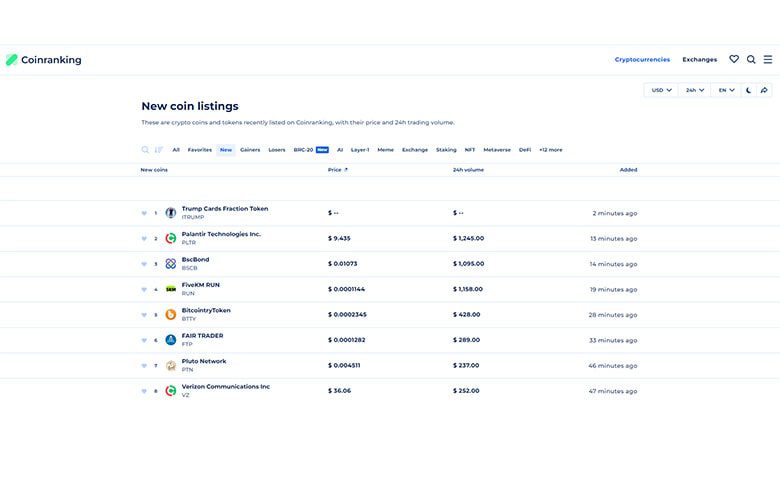This screenshot has width=780, height=480.
Task: Favorite FAIR TRADER with heart toggle
Action: (144, 340)
